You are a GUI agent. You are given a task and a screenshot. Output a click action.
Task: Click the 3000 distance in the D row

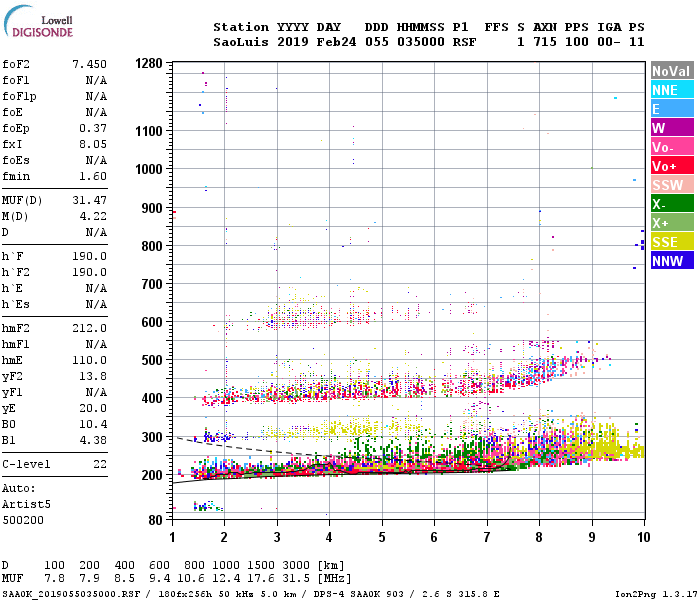coord(296,566)
